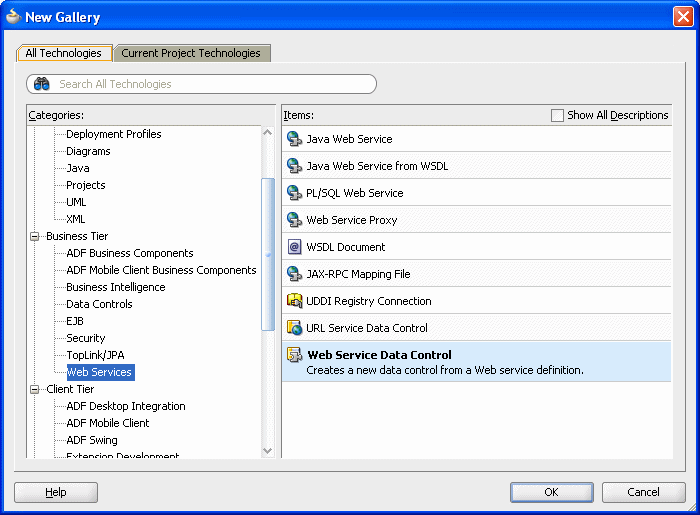This screenshot has height=515, width=700.
Task: Select JAX-RPC Mapping File item text
Action: click(358, 274)
